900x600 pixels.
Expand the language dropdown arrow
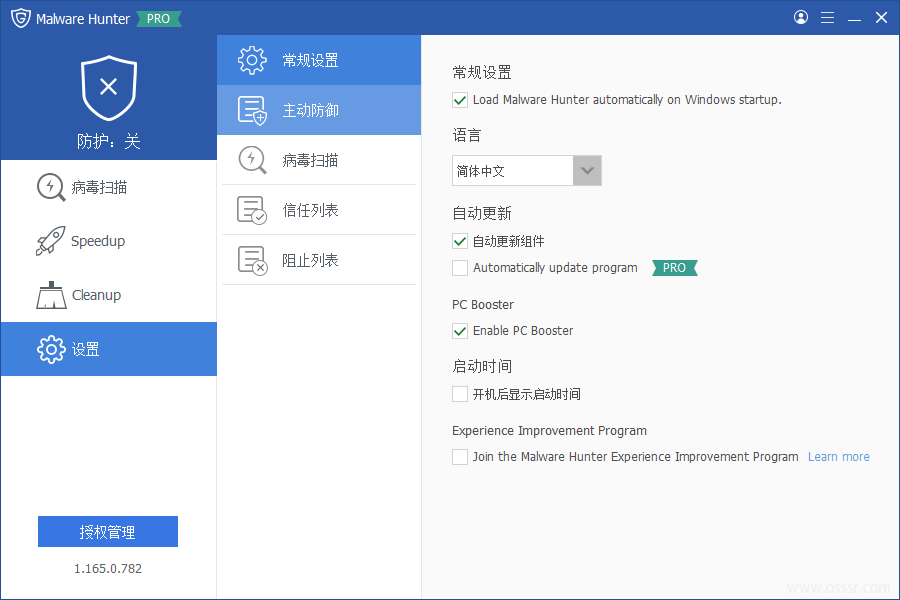click(587, 171)
